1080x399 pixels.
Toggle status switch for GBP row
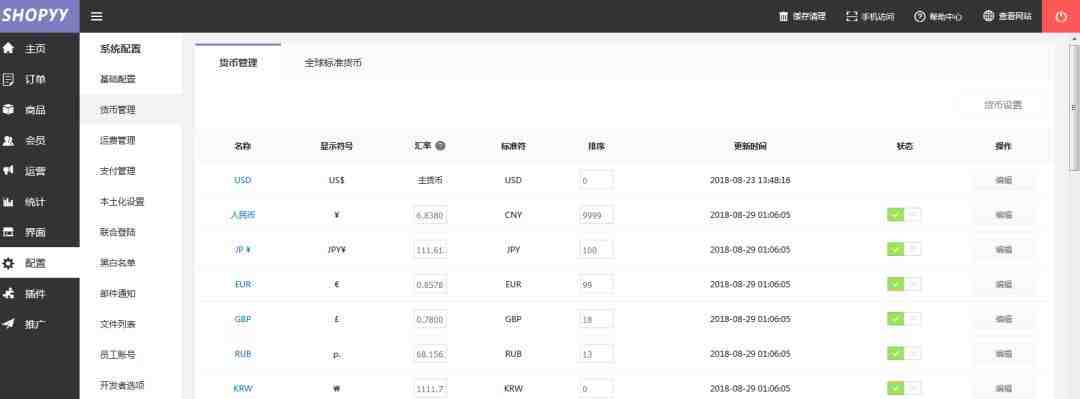pos(904,319)
